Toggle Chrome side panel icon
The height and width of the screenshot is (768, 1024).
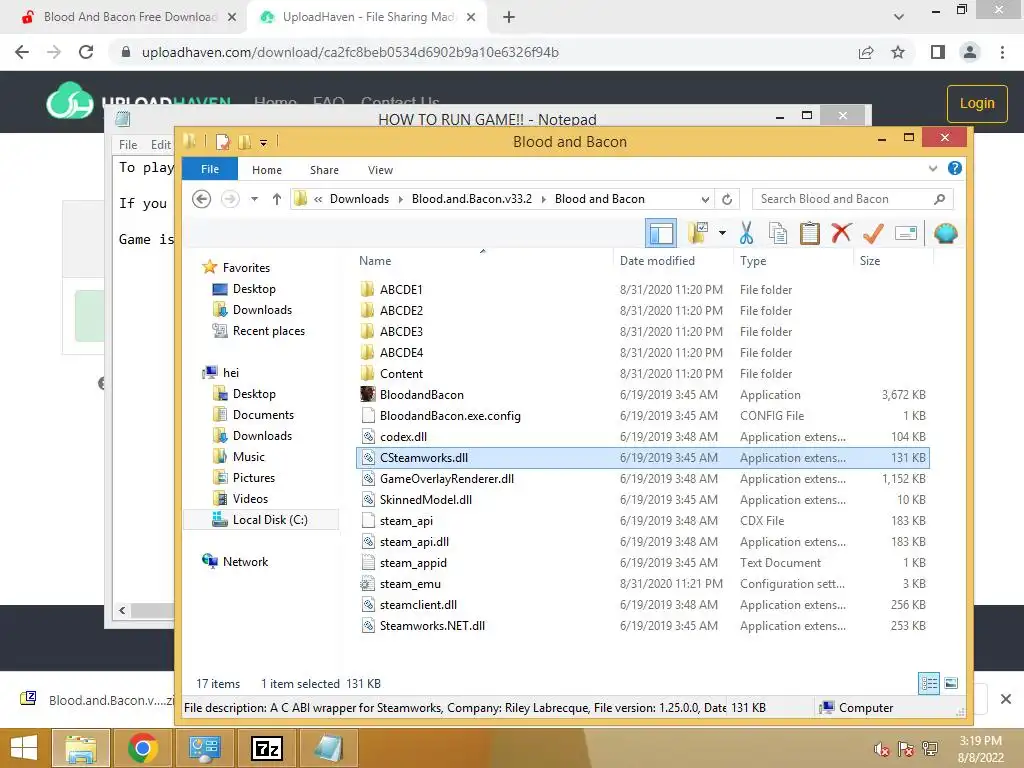(938, 52)
